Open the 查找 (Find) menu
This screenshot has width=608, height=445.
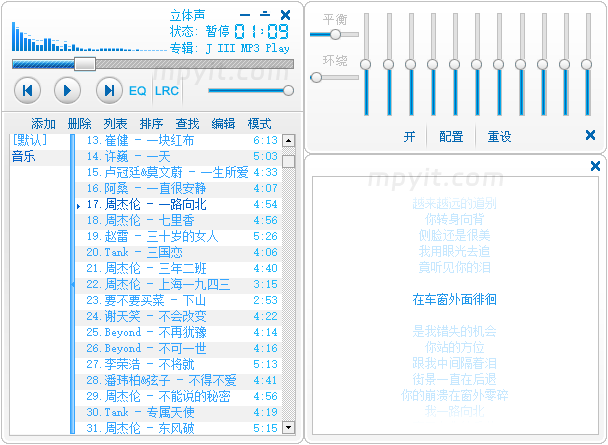188,124
